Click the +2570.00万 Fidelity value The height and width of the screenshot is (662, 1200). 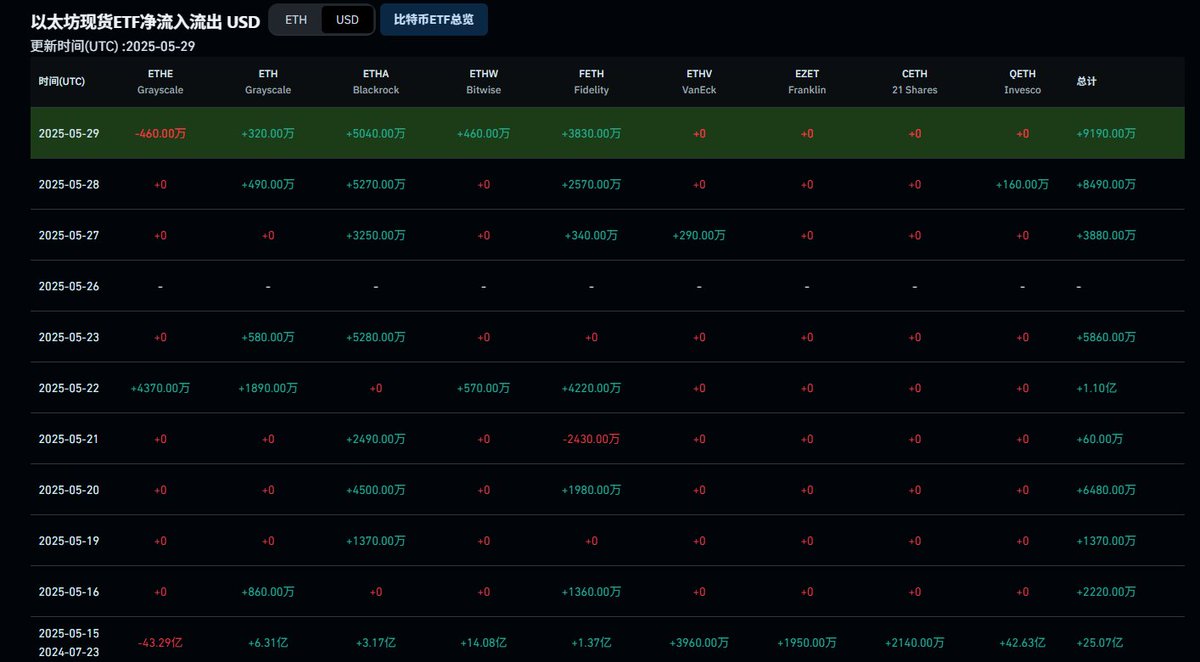click(591, 184)
